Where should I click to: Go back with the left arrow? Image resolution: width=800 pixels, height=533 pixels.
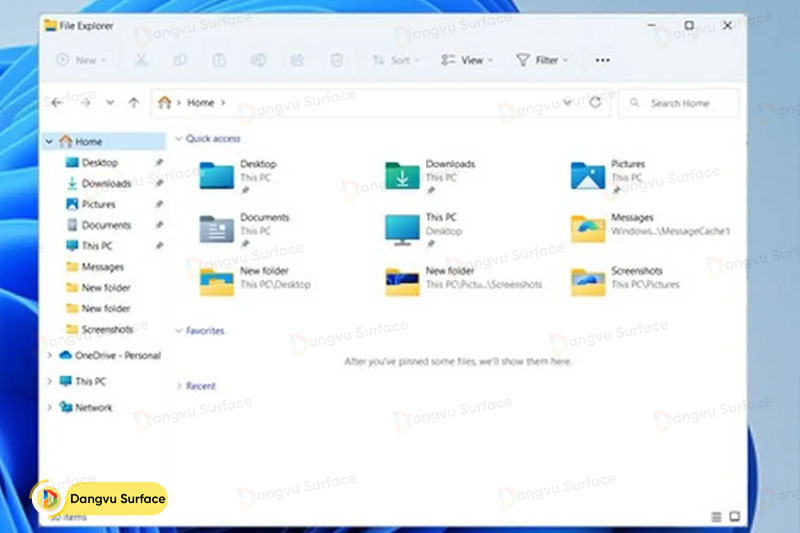pyautogui.click(x=56, y=103)
